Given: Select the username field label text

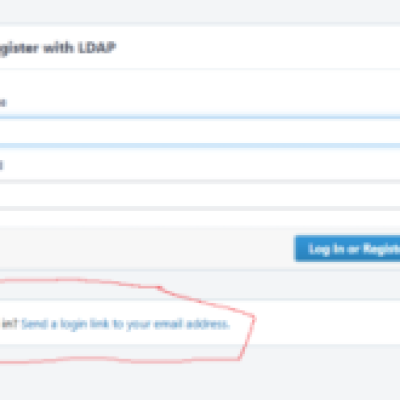Looking at the screenshot, I should click(3, 102).
